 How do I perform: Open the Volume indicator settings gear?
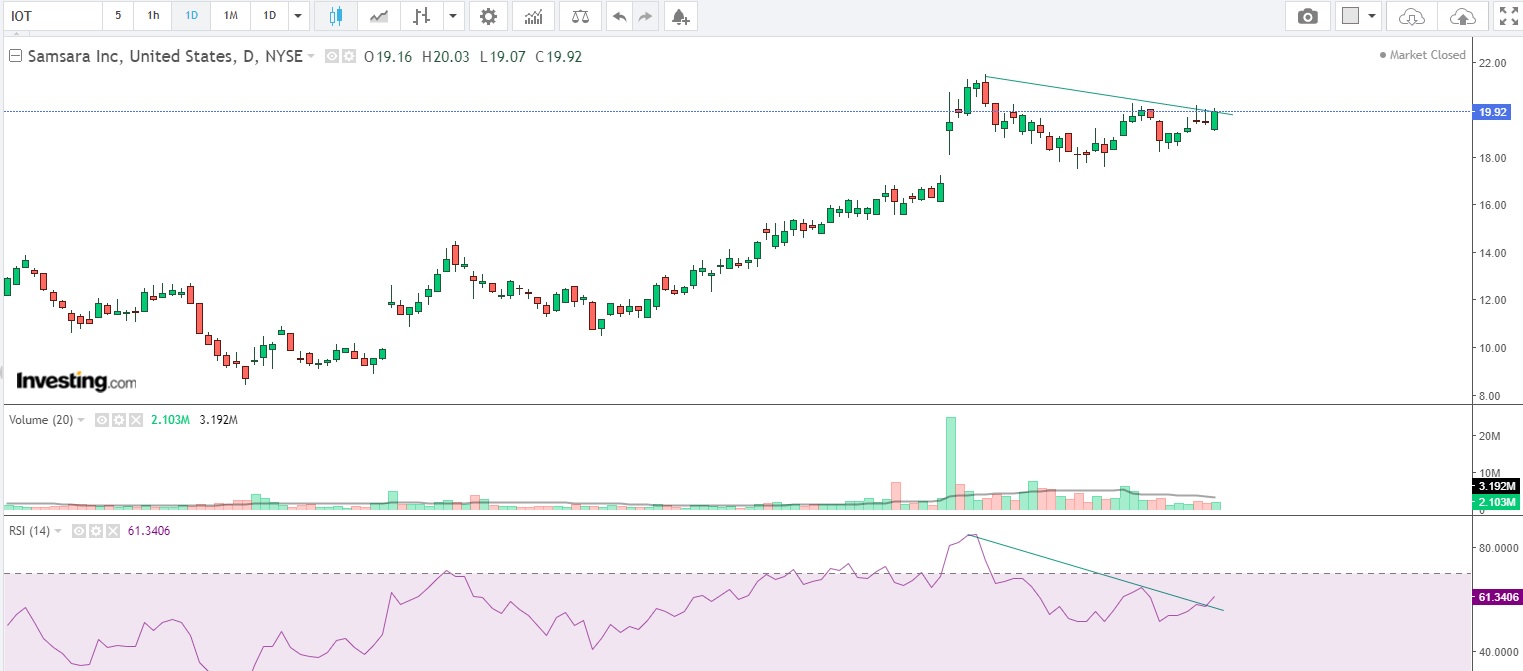coord(117,420)
